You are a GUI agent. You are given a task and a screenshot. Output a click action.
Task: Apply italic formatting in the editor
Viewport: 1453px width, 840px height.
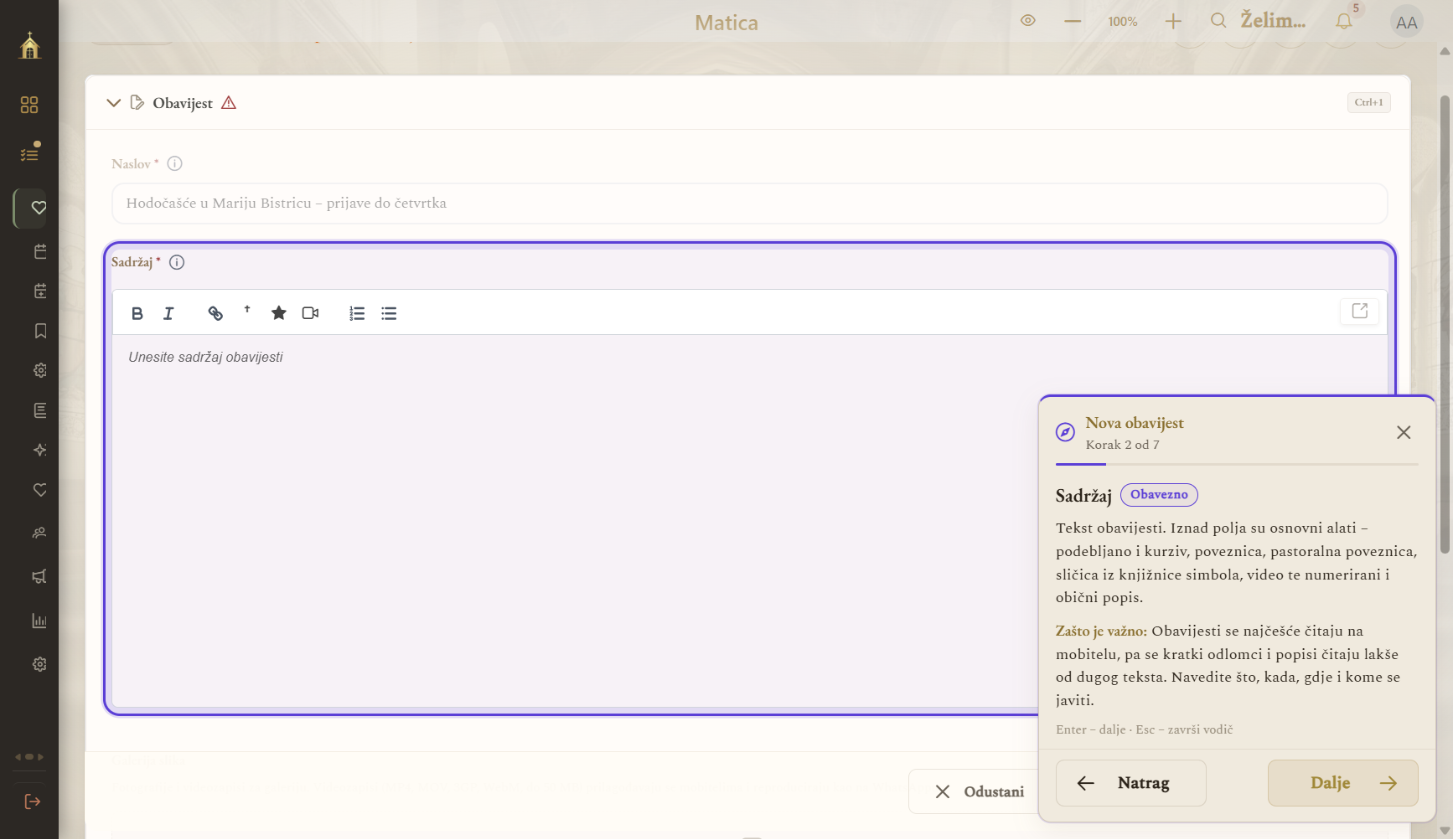point(168,313)
